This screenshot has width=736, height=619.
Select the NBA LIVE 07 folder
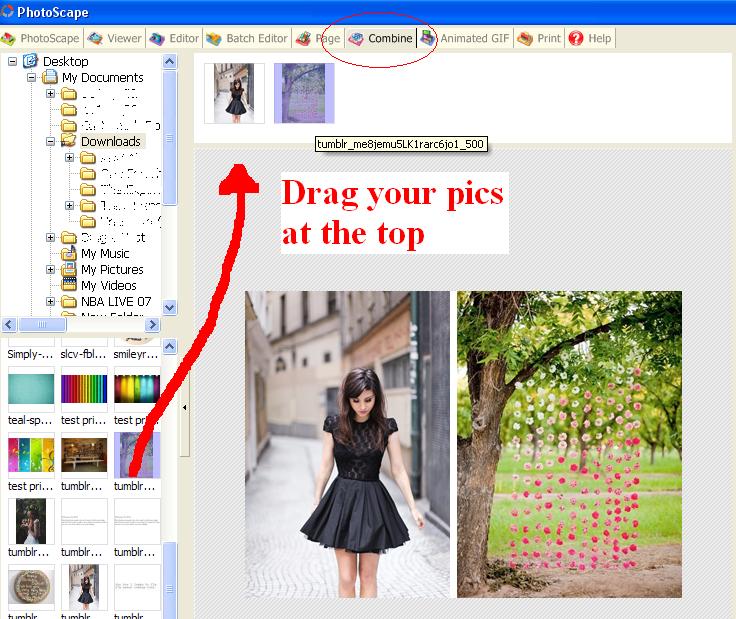(x=116, y=302)
